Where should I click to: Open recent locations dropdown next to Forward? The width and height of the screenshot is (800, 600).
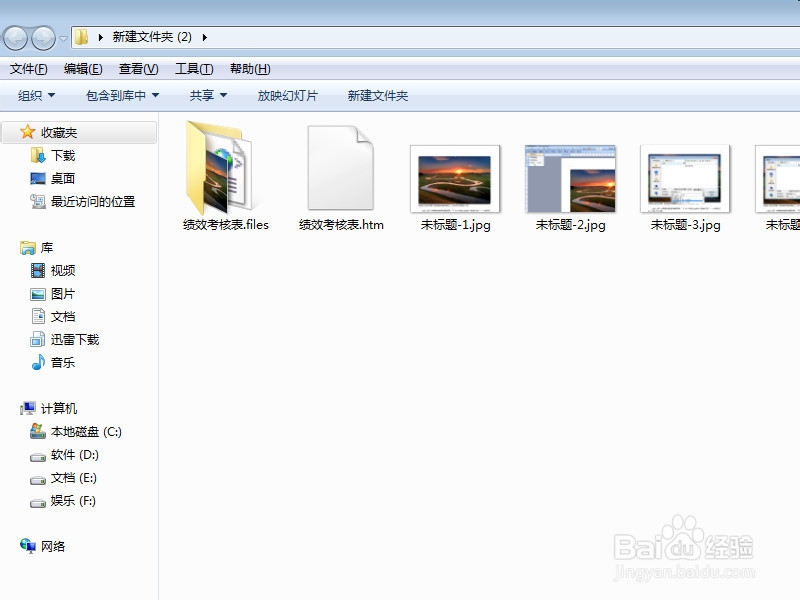(x=63, y=38)
